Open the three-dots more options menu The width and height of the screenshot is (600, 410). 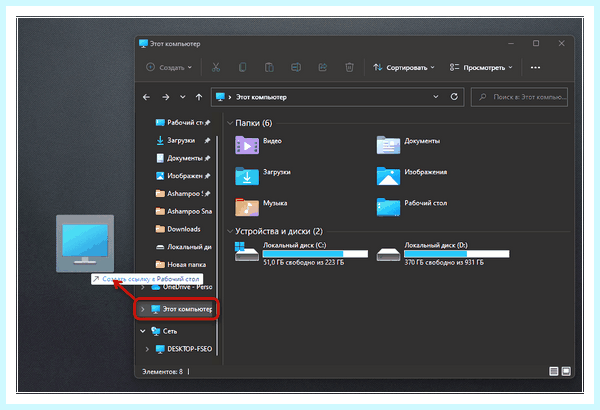click(535, 67)
